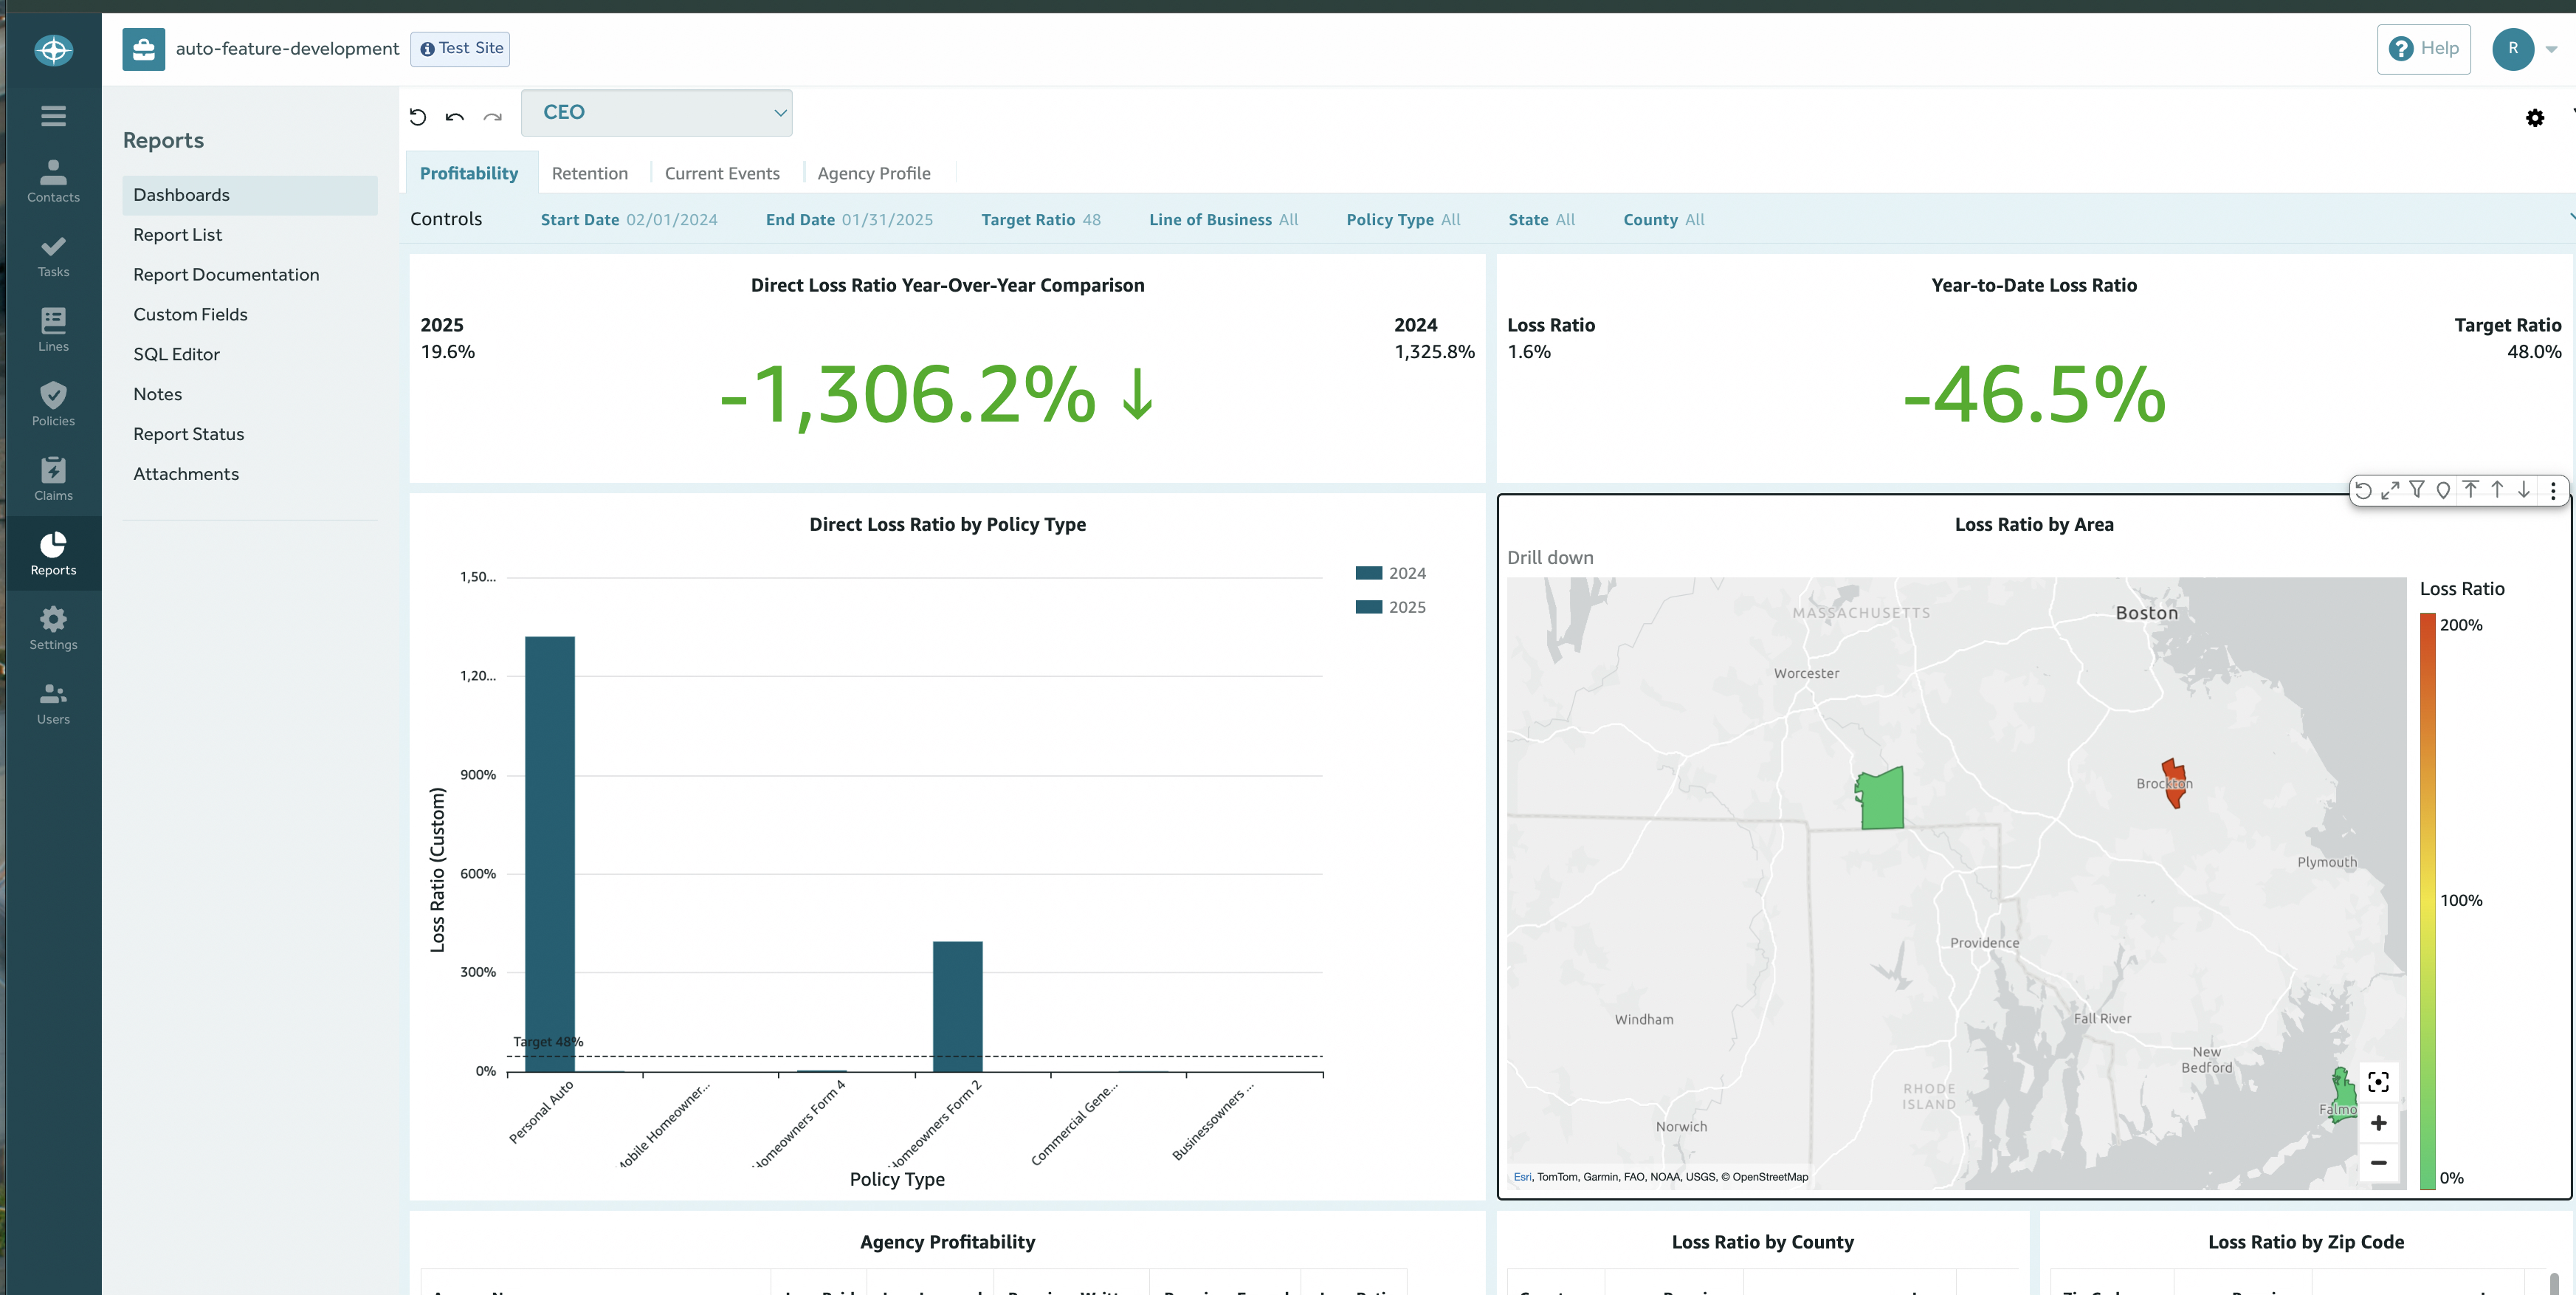Switch to the Retention tab
This screenshot has height=1295, width=2576.
point(590,173)
